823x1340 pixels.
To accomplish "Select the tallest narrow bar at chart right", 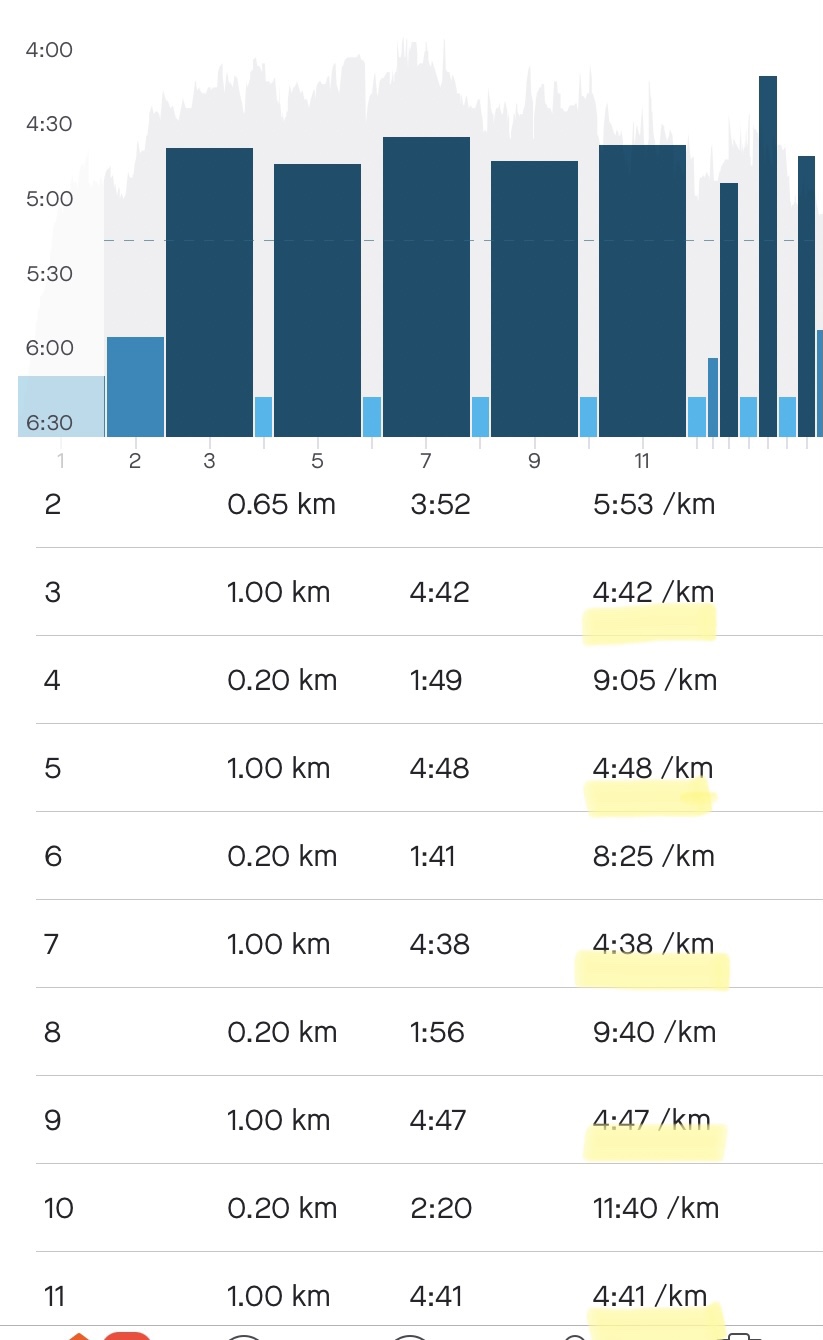I will 768,256.
